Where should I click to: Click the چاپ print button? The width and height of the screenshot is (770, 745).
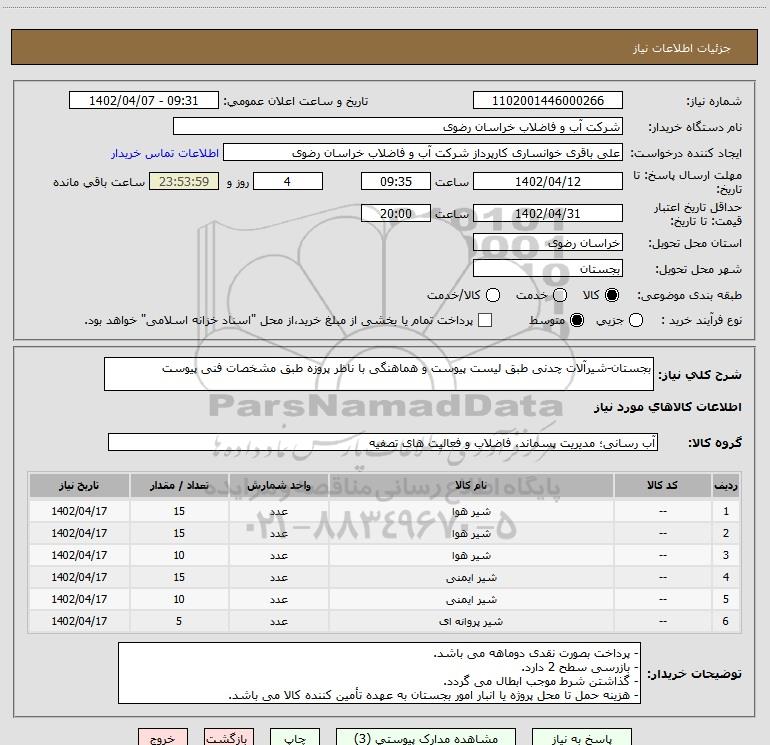click(x=295, y=738)
